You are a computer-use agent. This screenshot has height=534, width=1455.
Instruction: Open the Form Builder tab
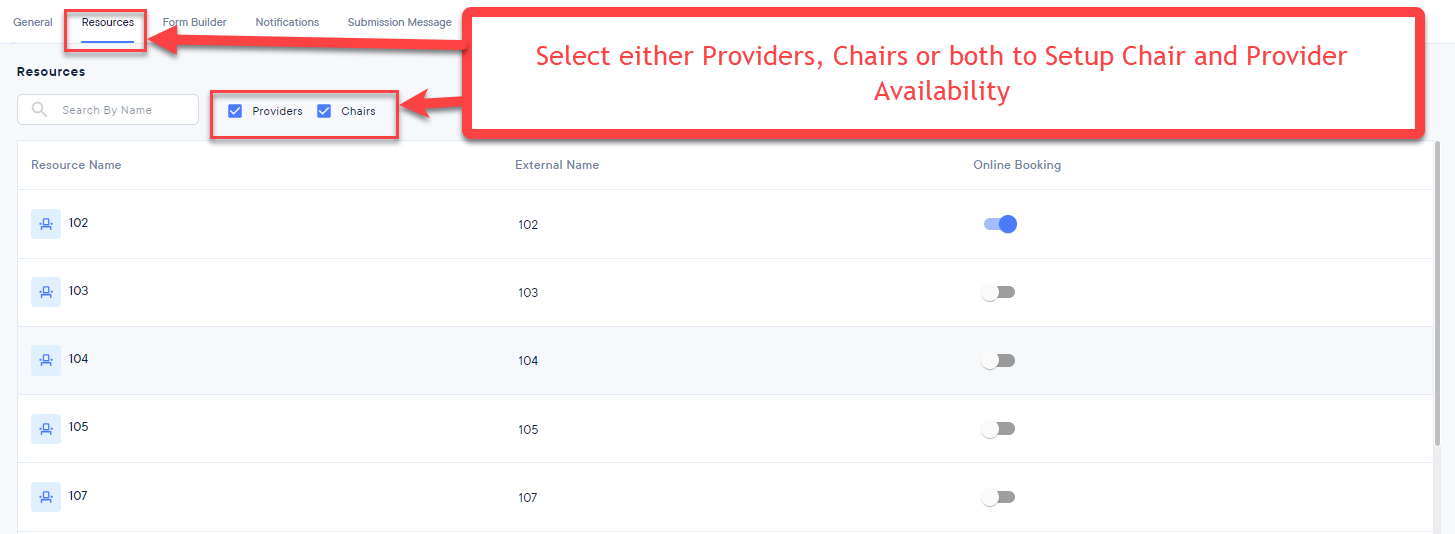click(195, 22)
